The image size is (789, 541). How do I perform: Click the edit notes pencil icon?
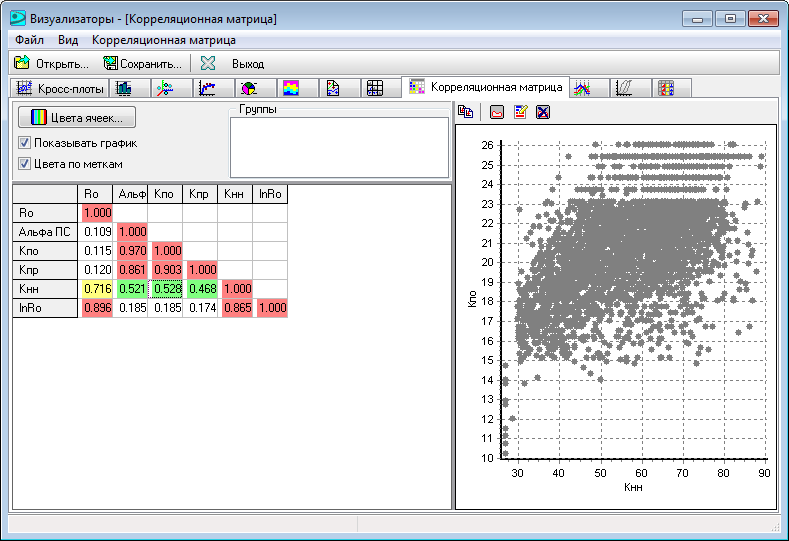(x=520, y=112)
